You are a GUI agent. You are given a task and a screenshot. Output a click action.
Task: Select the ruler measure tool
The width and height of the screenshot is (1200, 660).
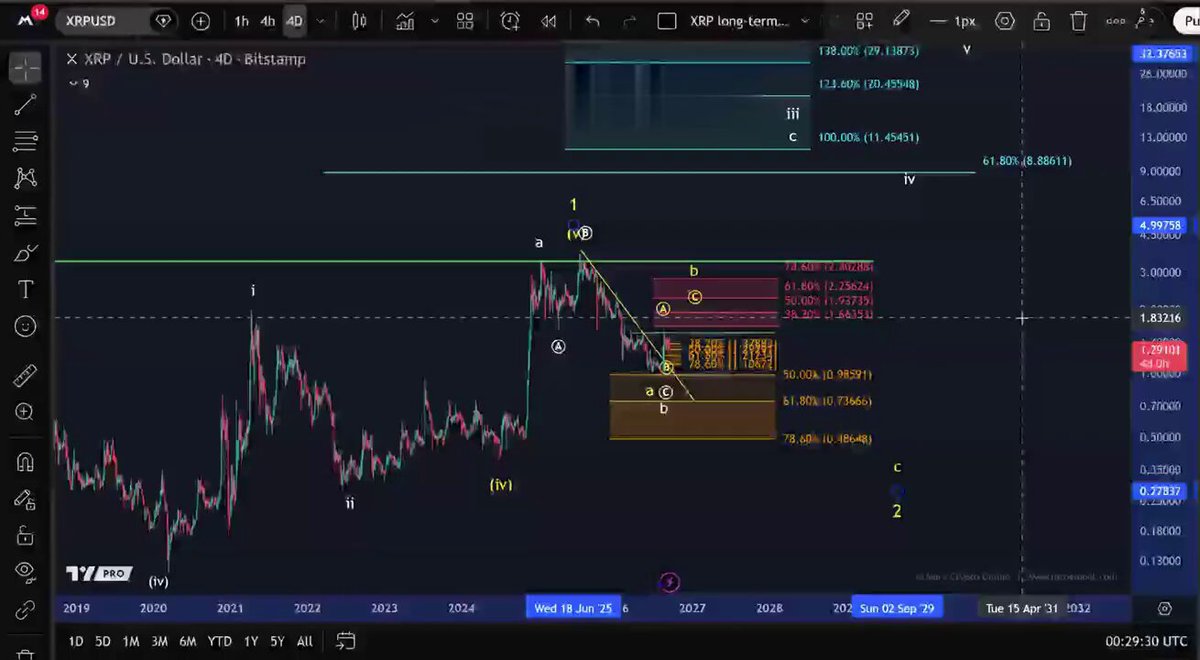coord(26,378)
